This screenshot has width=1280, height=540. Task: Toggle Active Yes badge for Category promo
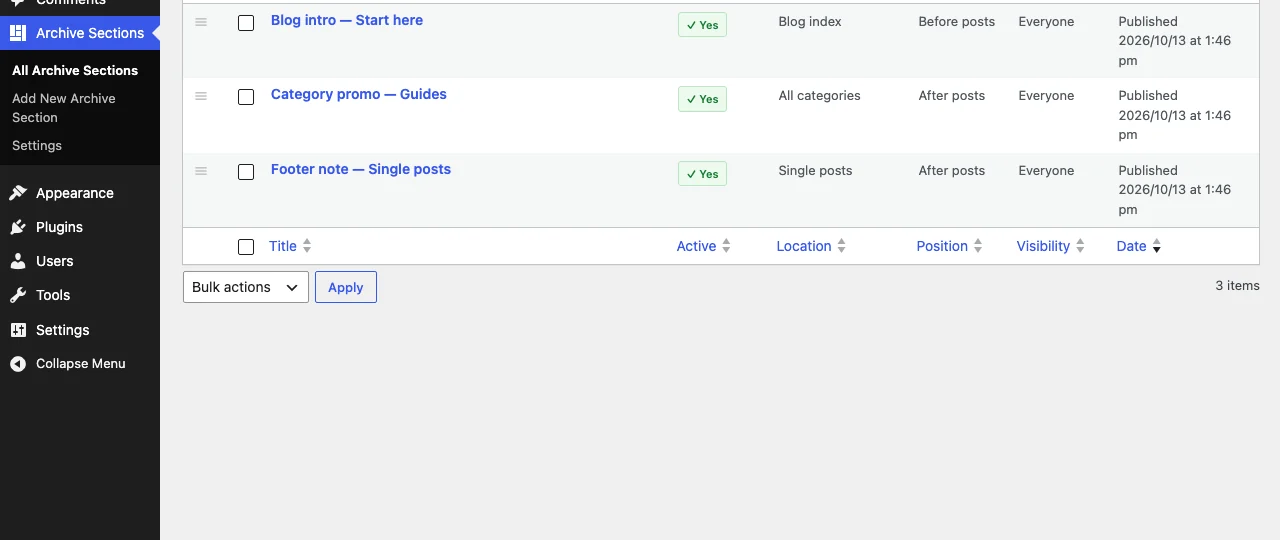pyautogui.click(x=702, y=99)
